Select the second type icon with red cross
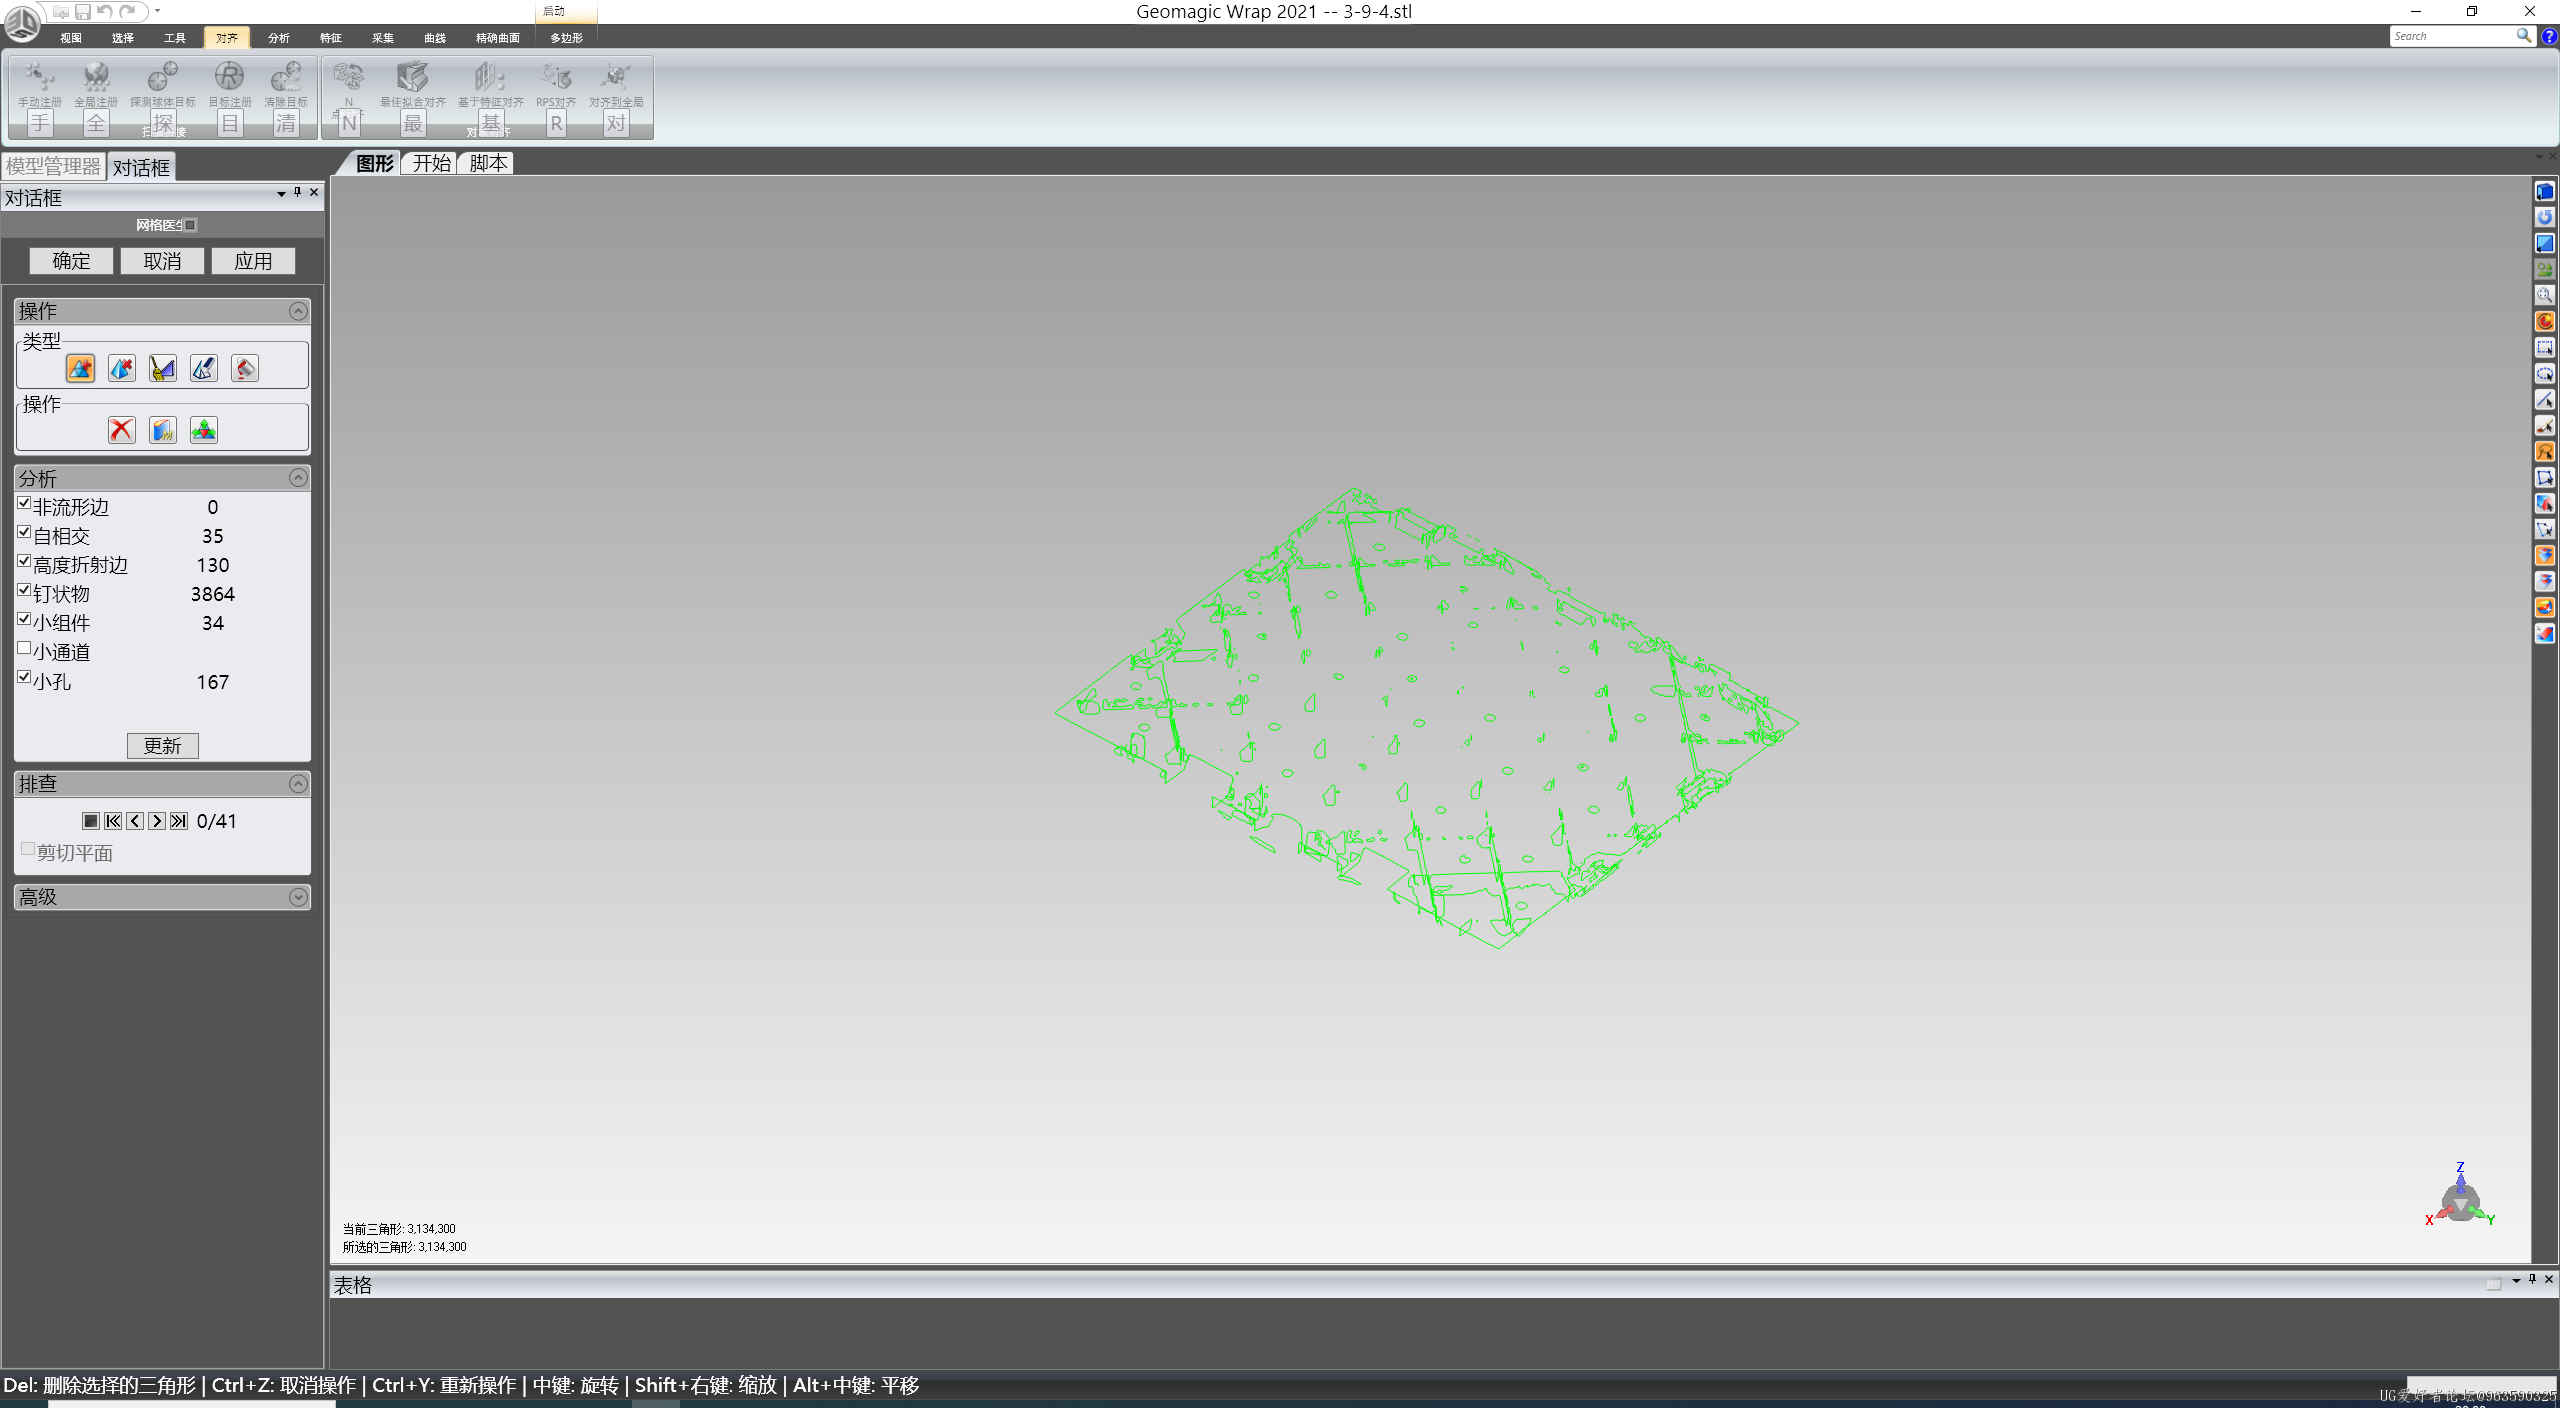This screenshot has height=1408, width=2560. (x=122, y=368)
